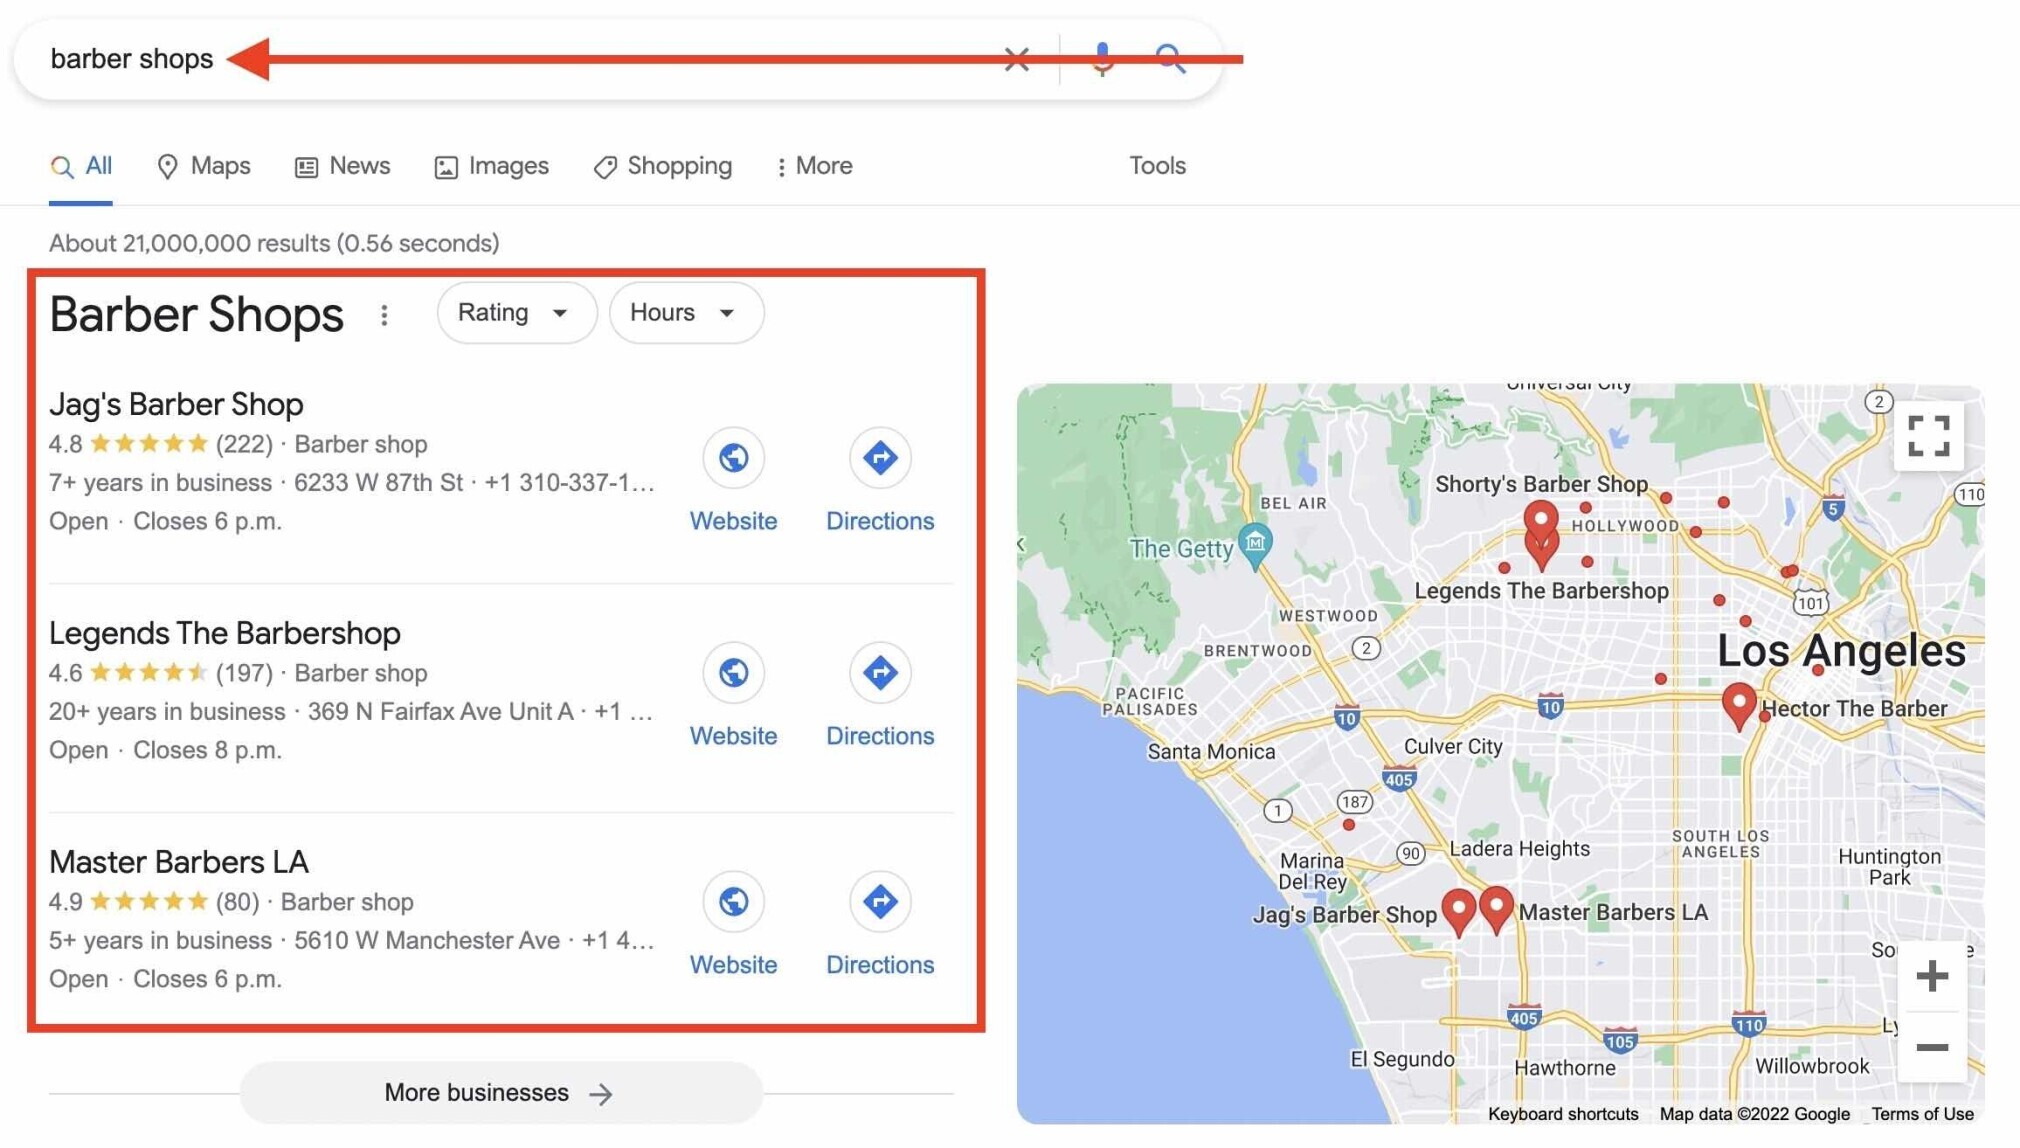
Task: Click Hector The Barber map pin
Action: (1739, 706)
